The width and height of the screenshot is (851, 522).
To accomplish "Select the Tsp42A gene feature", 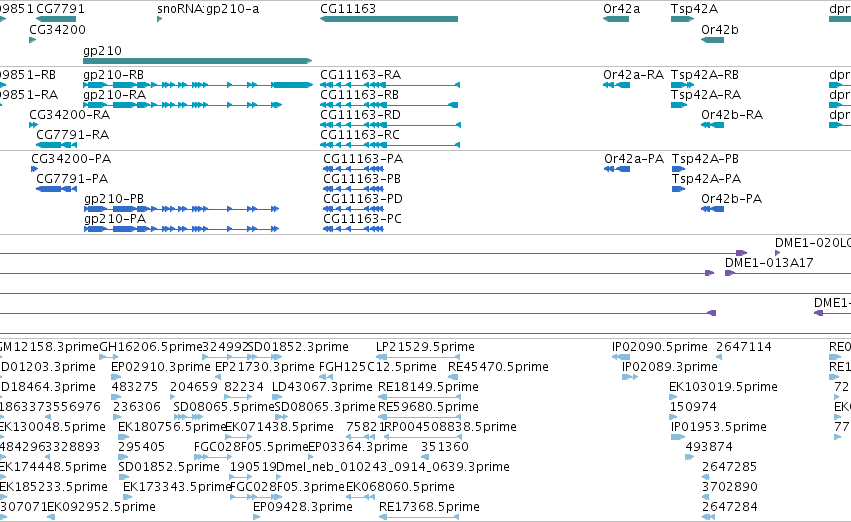I will coord(682,19).
